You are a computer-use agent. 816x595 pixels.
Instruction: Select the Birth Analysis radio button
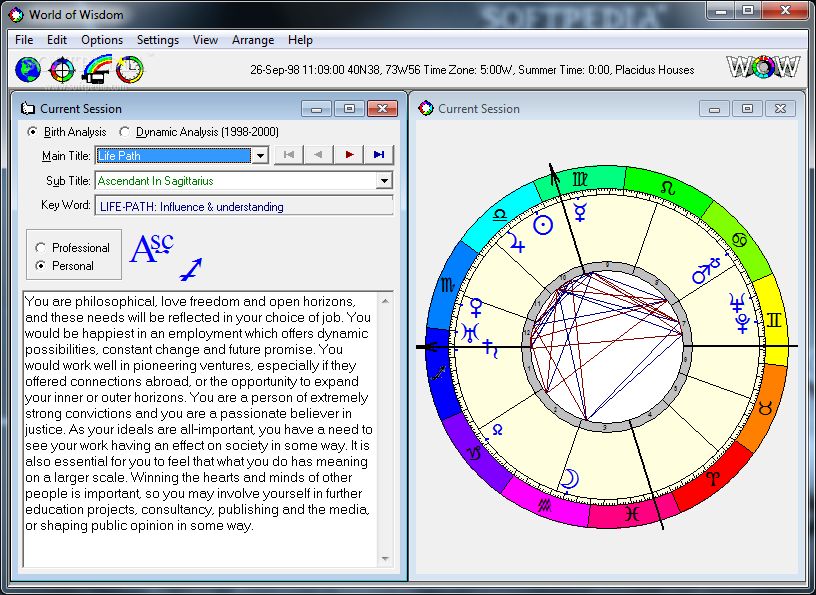point(33,132)
